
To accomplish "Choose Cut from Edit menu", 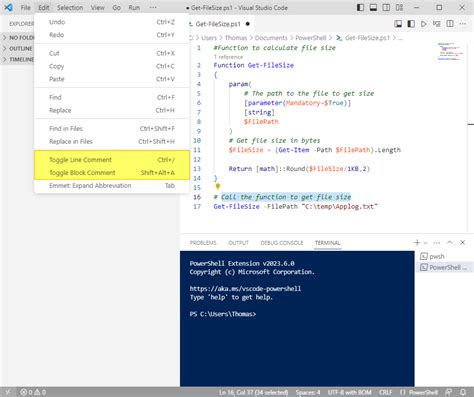I will tap(112, 53).
